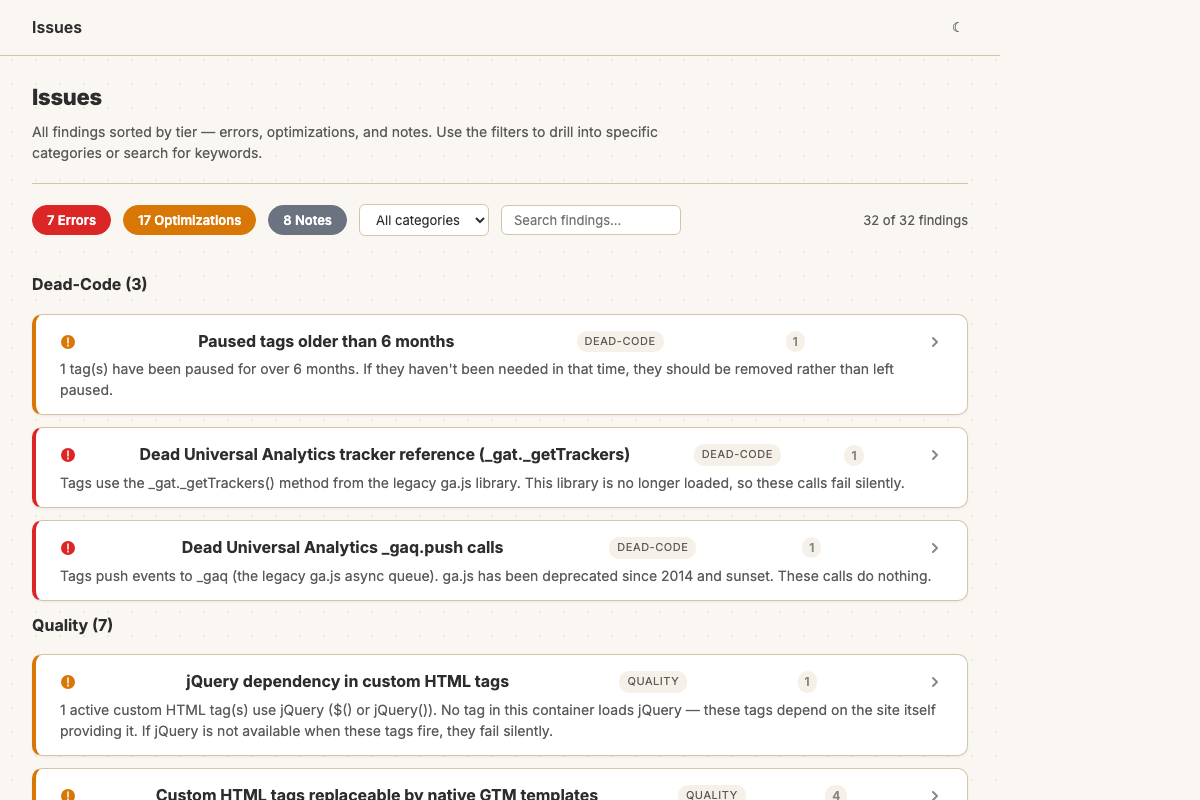Click count badge on Paused tags finding
The image size is (1200, 800).
(x=795, y=342)
